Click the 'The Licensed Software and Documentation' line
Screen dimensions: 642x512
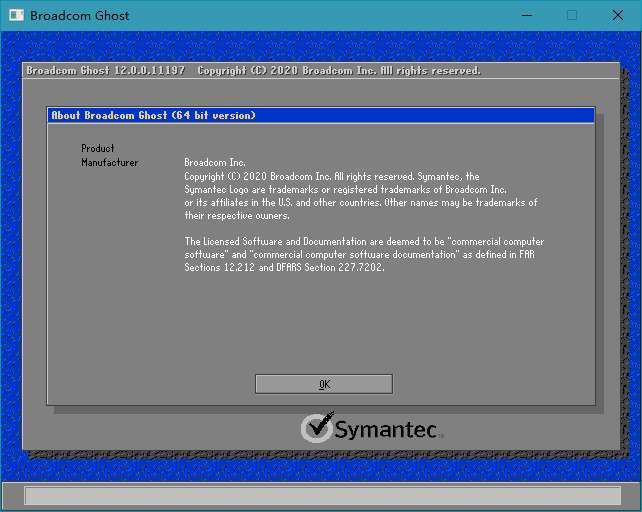[364, 241]
